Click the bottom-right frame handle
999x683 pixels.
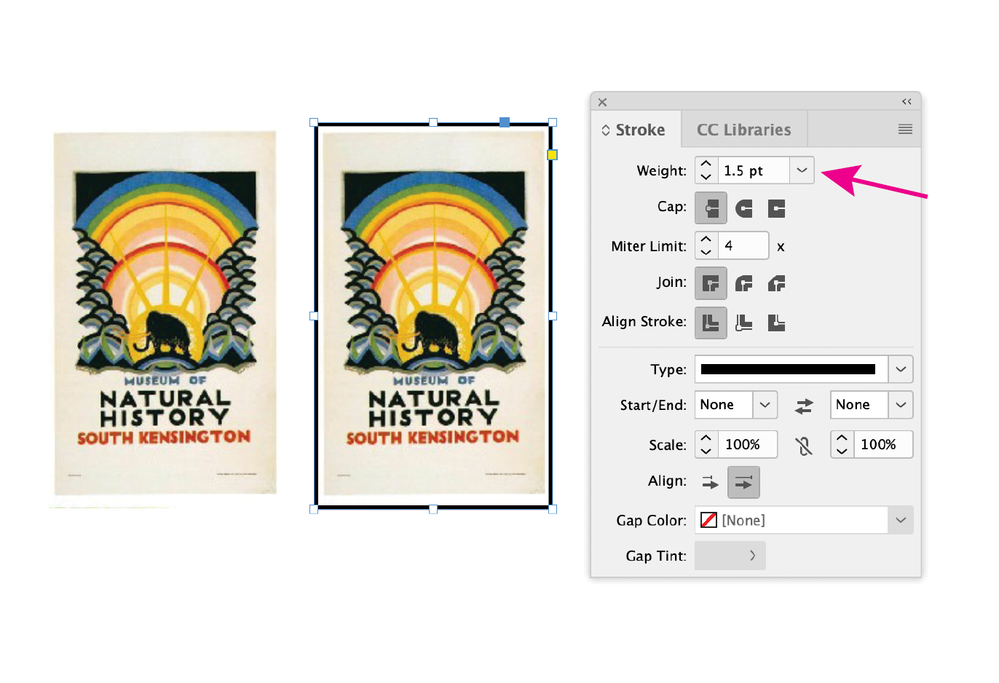coord(552,509)
